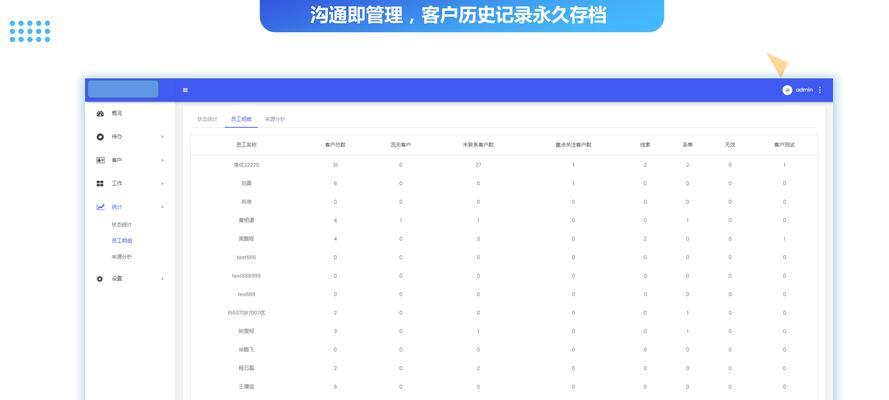This screenshot has width=889, height=400.
Task: Click the 概况 dashboard icon in the sidebar
Action: point(100,113)
